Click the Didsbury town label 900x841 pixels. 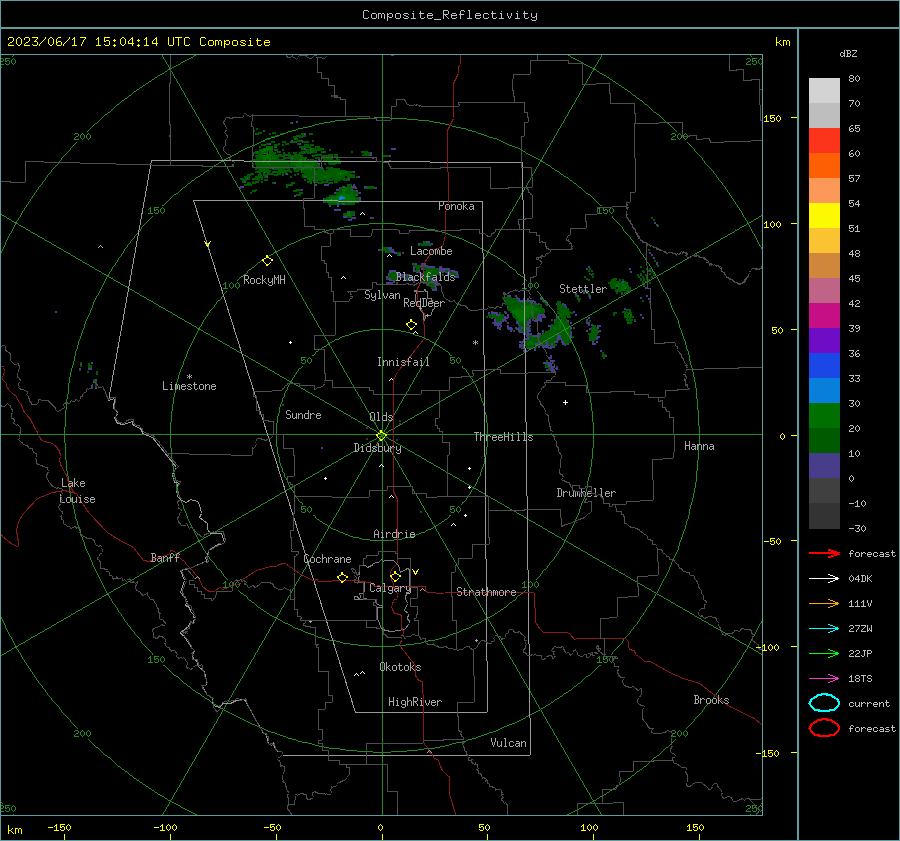(x=377, y=448)
